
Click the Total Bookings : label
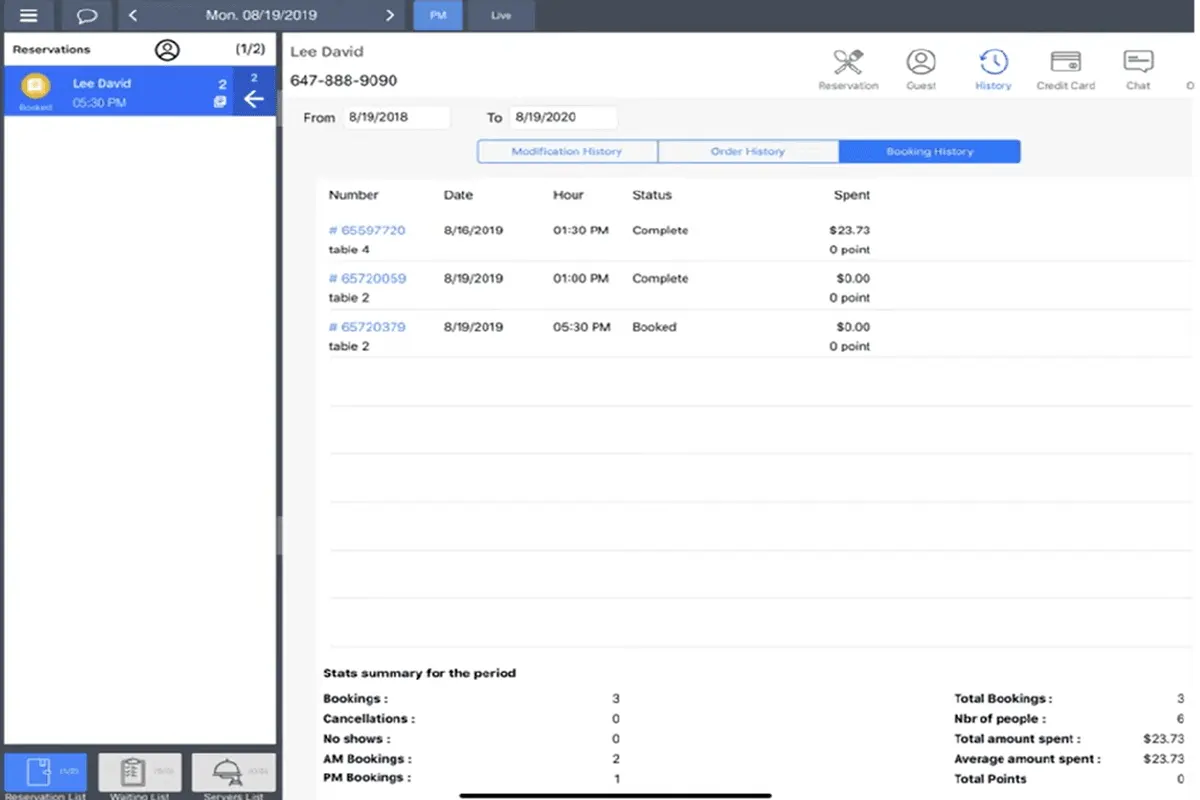[x=1003, y=699]
